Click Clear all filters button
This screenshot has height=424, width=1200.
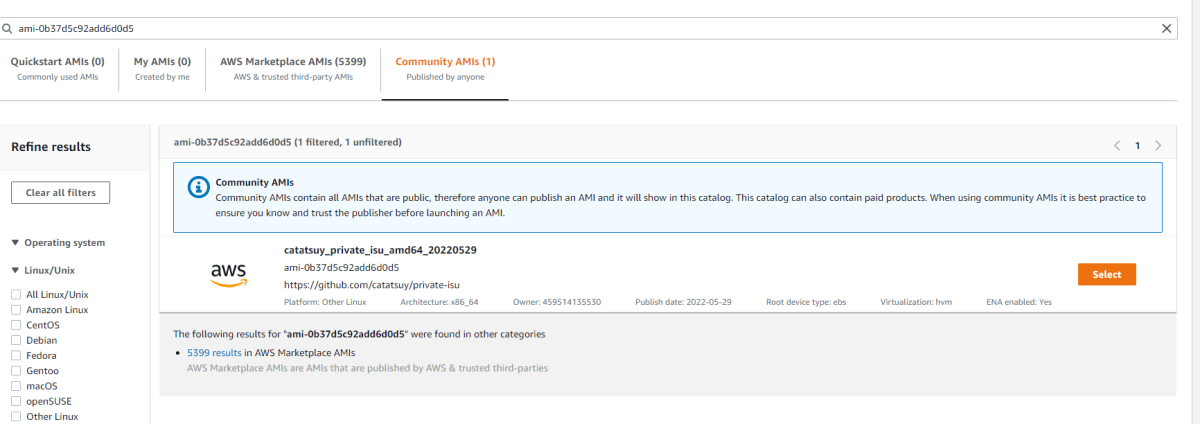pyautogui.click(x=60, y=192)
